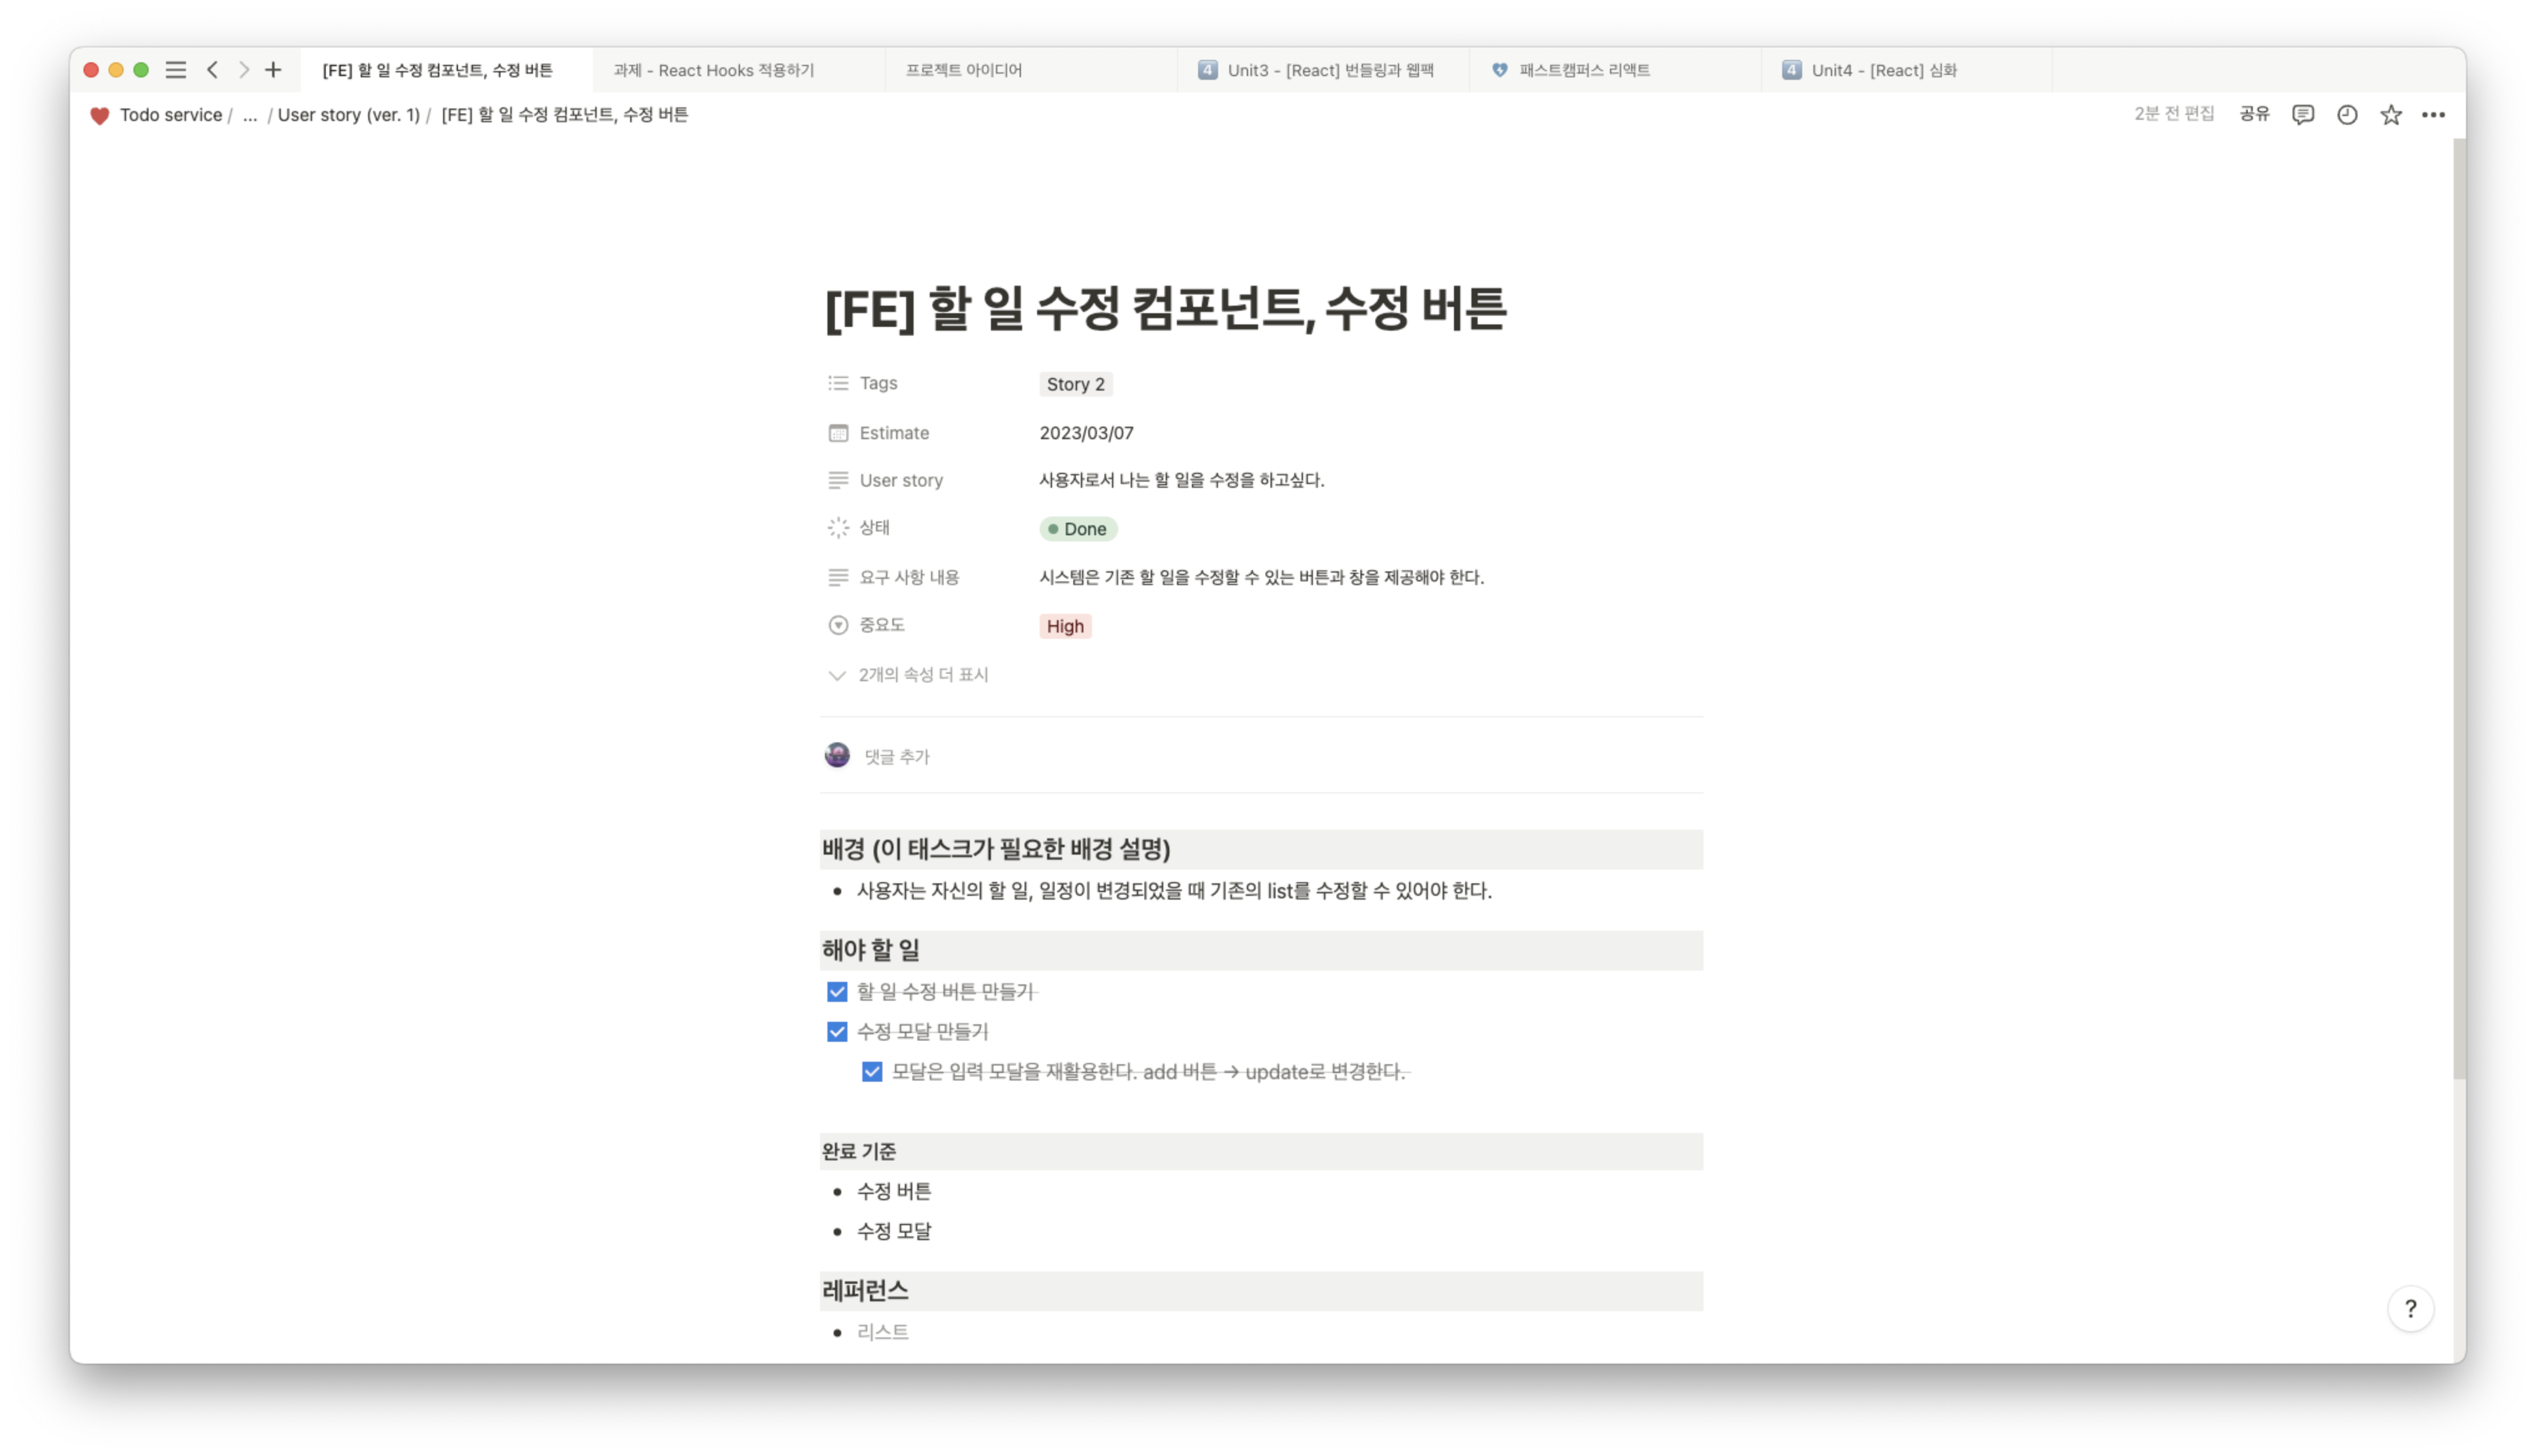Click the Tags property label
Screen dimensions: 2536x1456
pos(878,383)
